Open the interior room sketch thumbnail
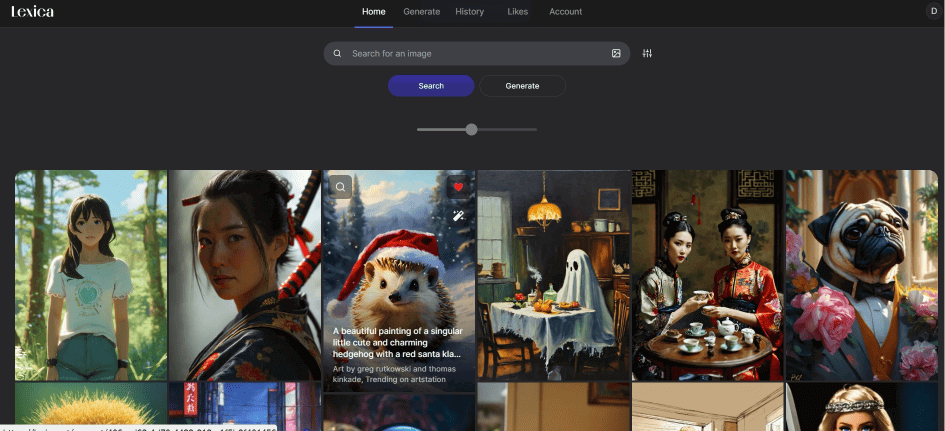The height and width of the screenshot is (431, 945). [x=708, y=407]
